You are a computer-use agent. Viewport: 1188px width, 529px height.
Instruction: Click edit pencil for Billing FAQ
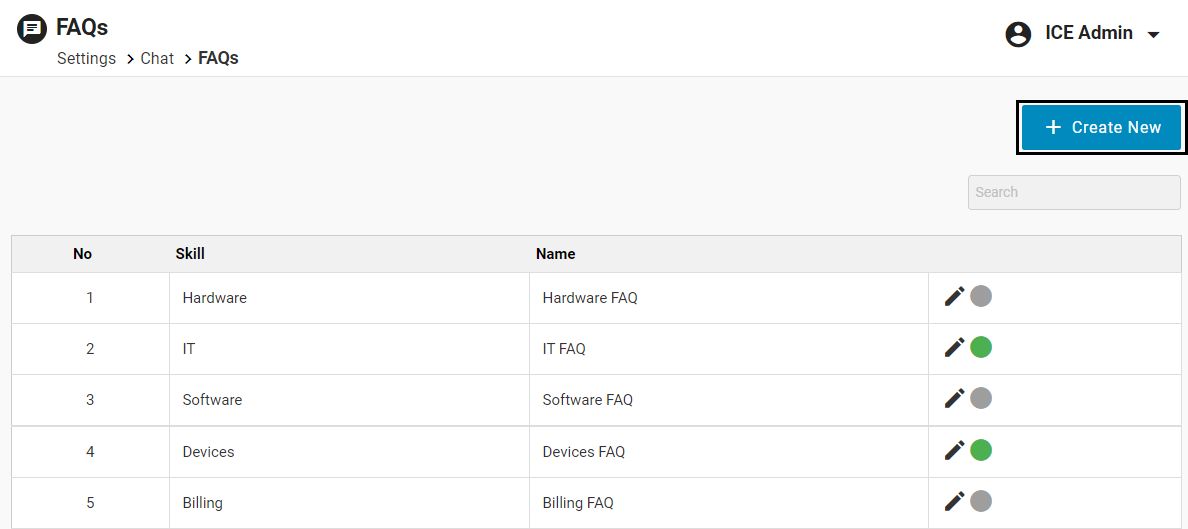coord(954,501)
